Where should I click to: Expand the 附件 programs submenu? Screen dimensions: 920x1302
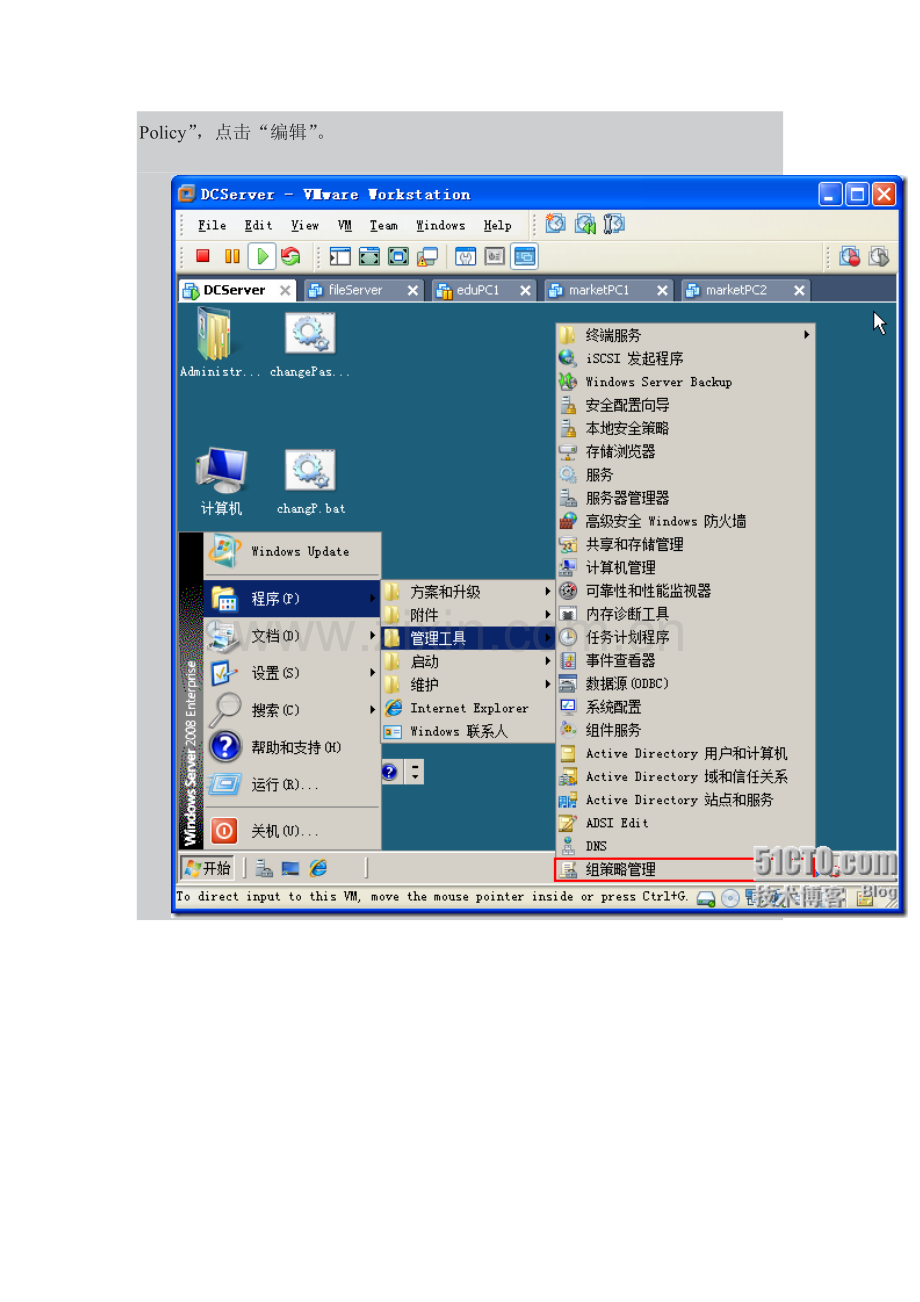point(468,614)
